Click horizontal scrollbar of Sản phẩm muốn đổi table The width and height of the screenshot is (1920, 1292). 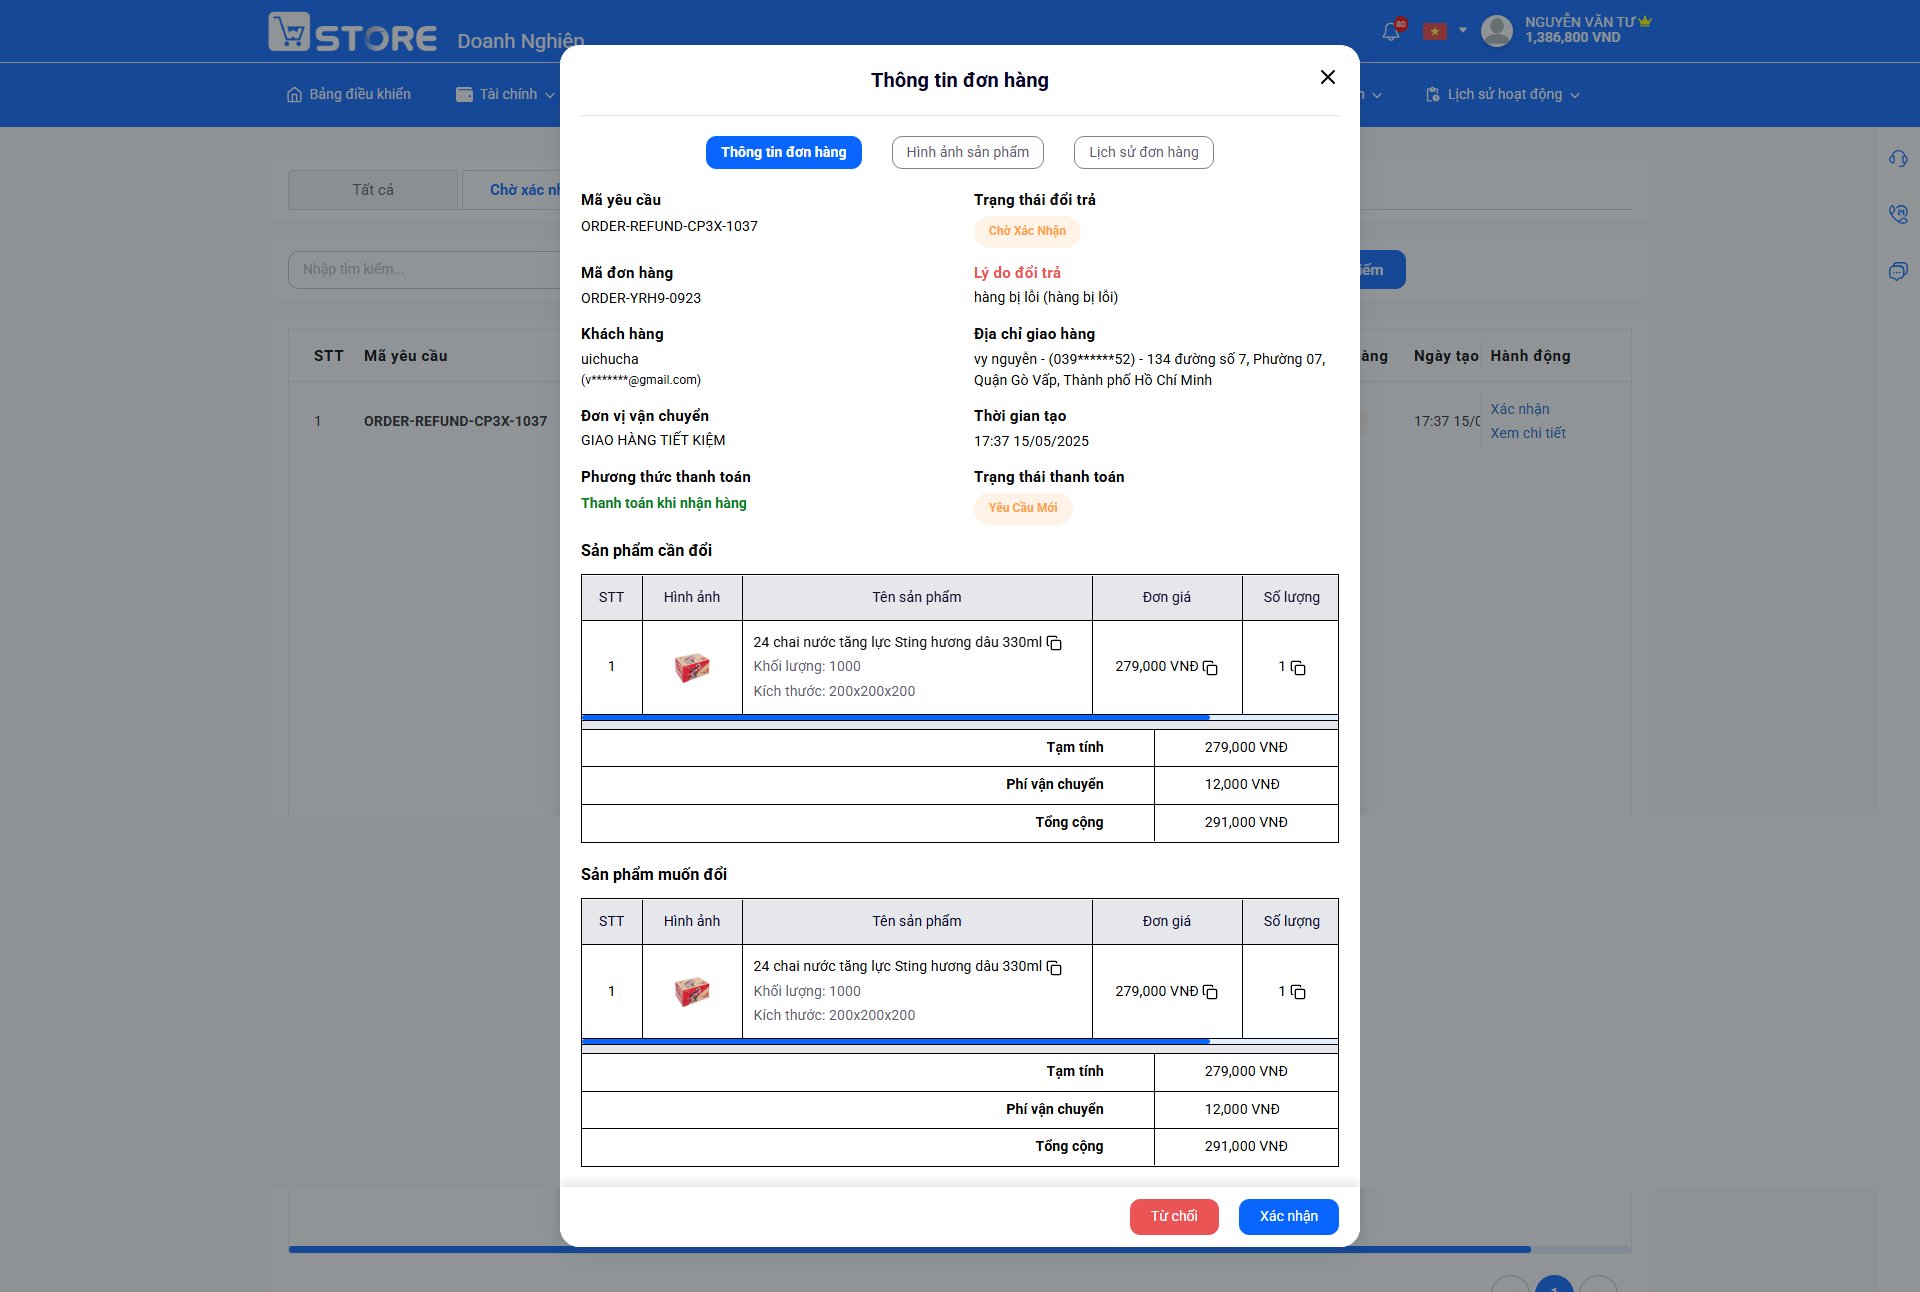(x=895, y=1041)
